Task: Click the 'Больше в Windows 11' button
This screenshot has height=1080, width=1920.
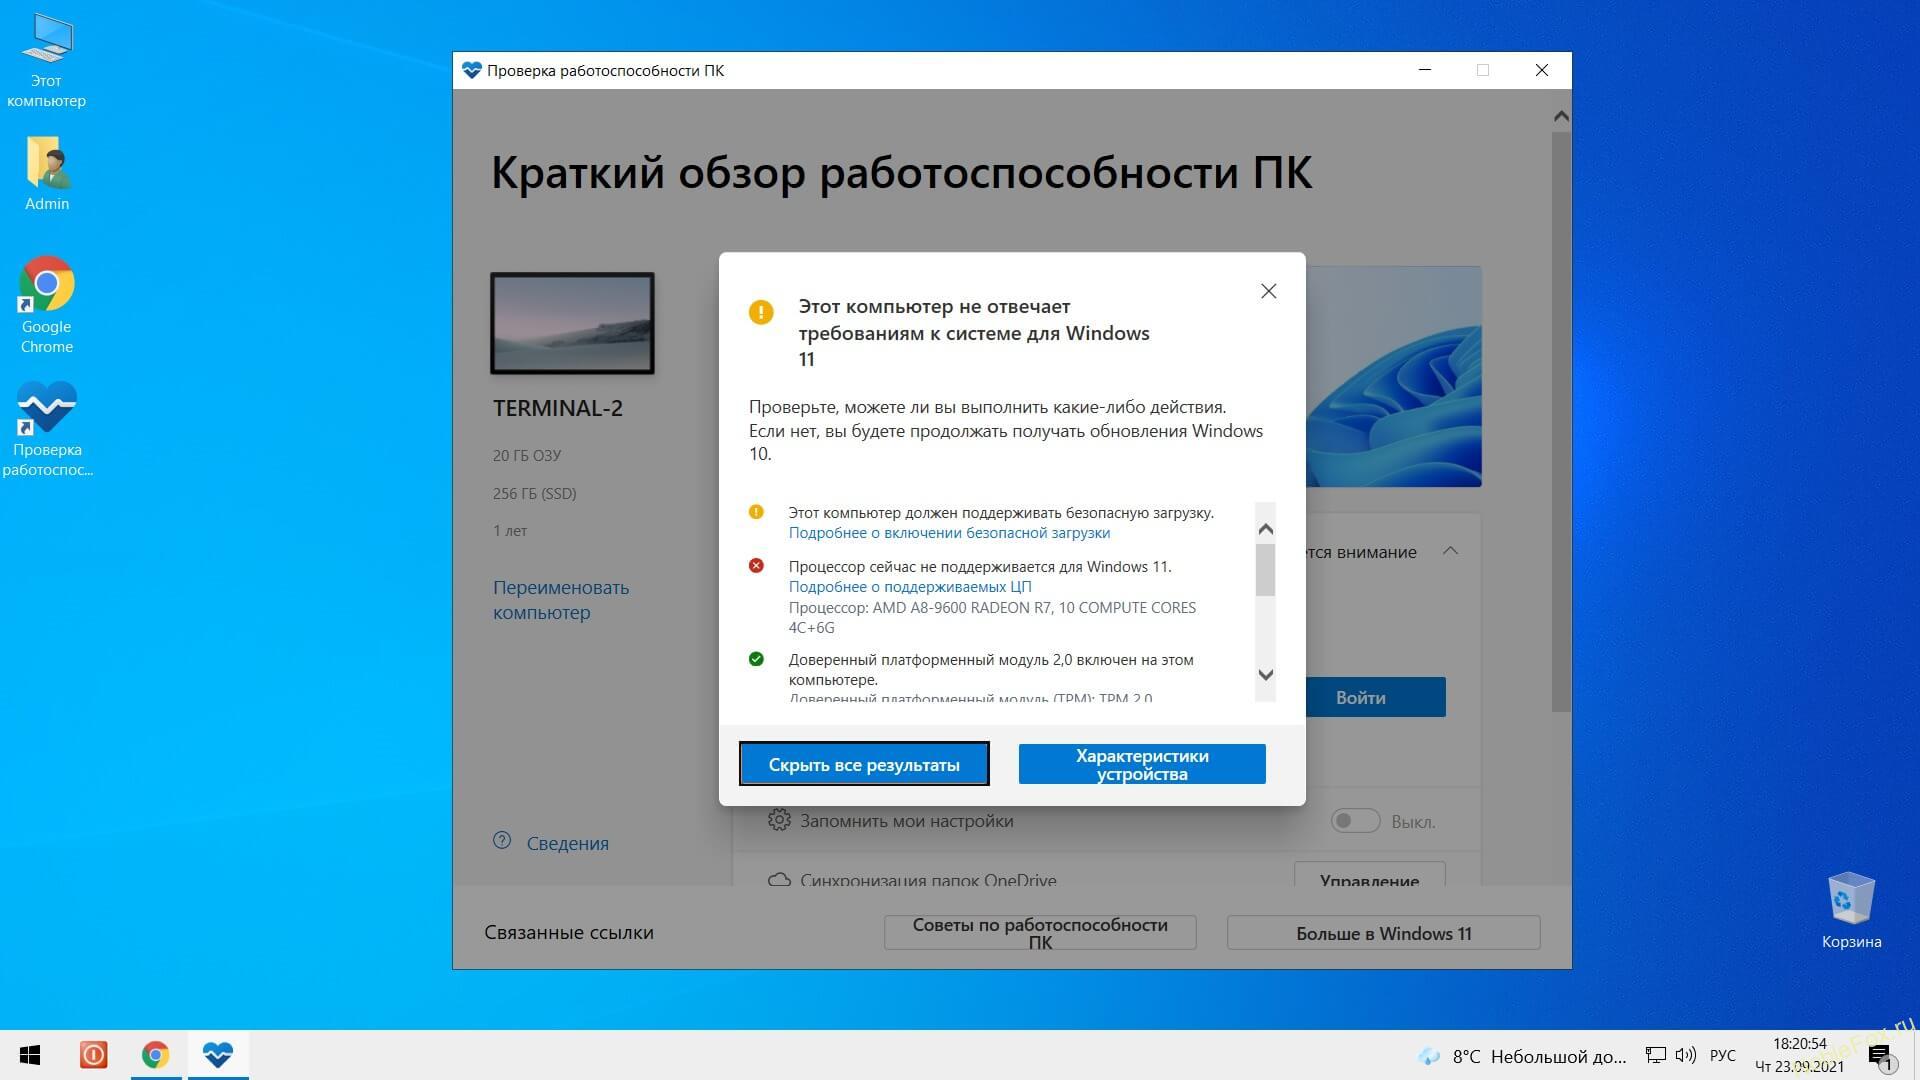Action: [1383, 933]
